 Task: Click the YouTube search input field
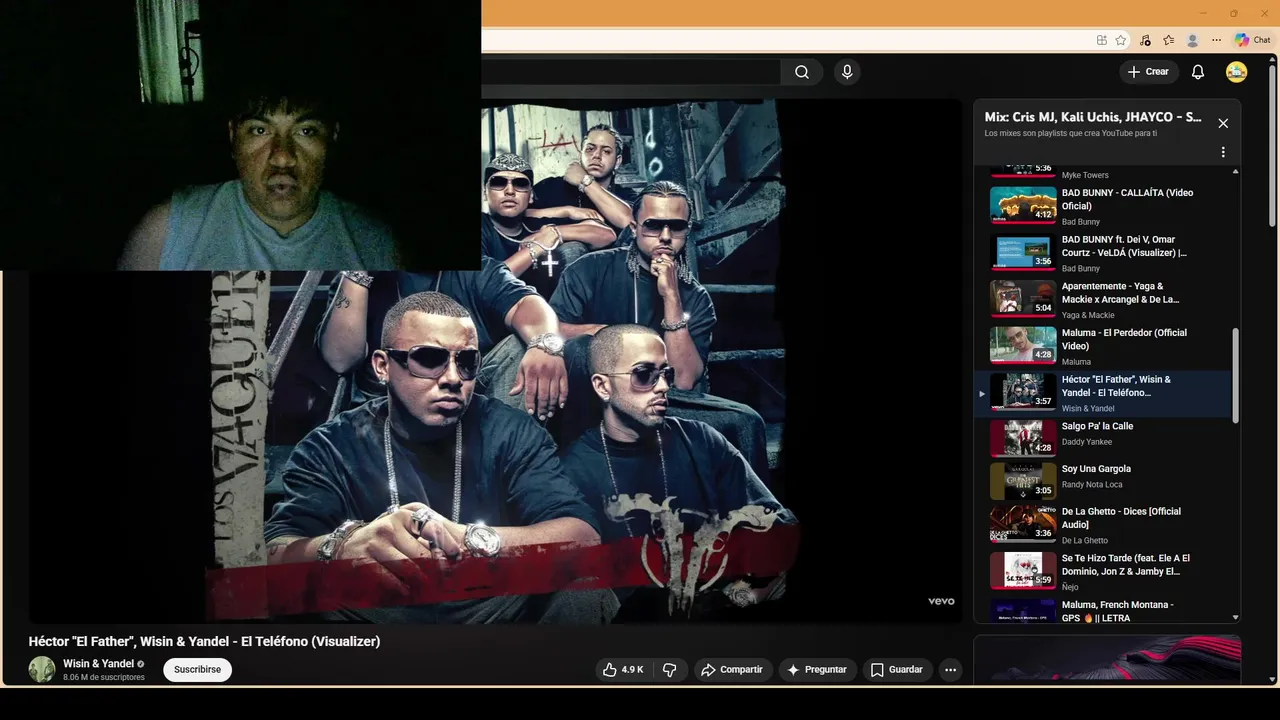630,72
